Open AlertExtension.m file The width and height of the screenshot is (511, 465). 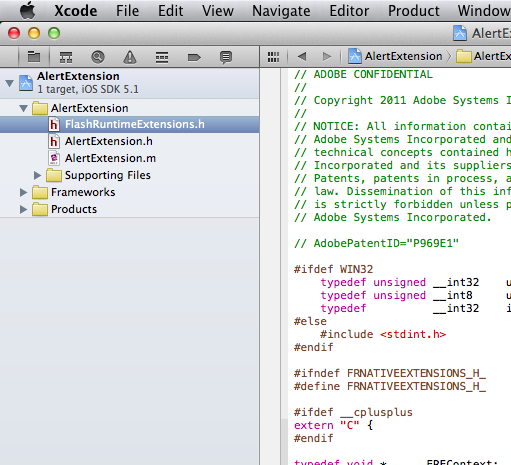pos(129,158)
